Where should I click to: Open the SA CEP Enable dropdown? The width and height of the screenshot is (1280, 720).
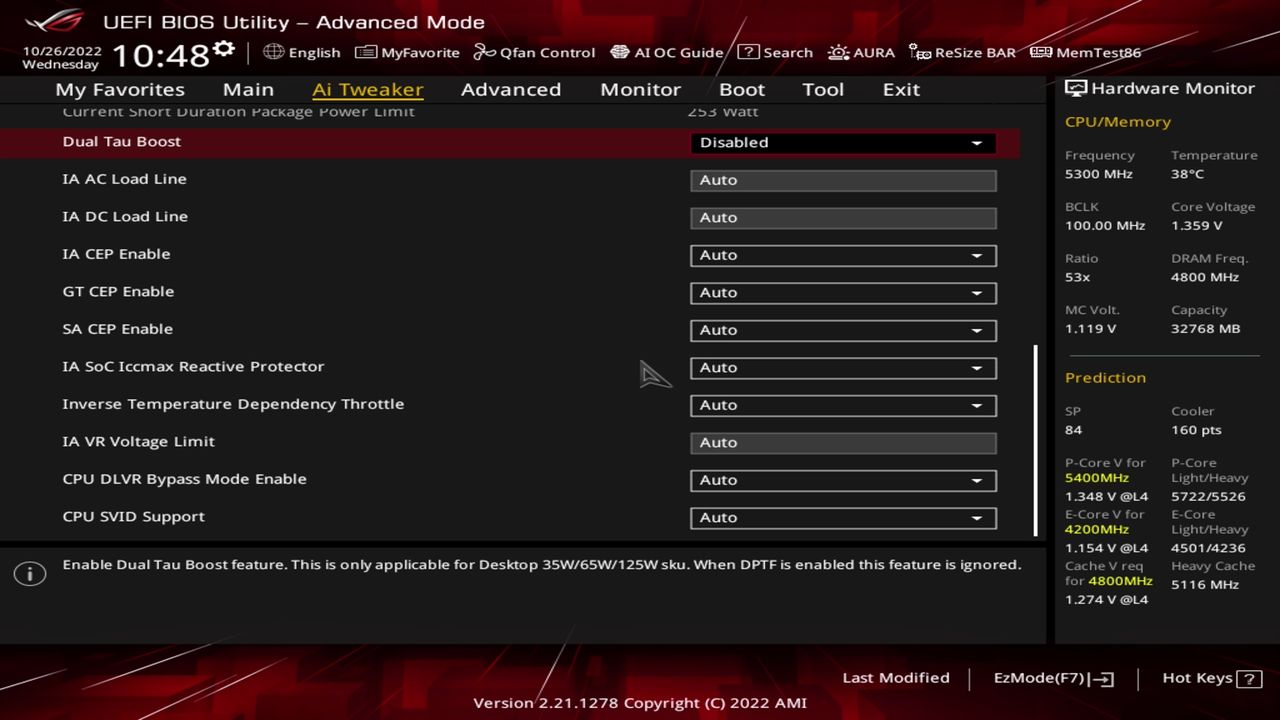[843, 330]
